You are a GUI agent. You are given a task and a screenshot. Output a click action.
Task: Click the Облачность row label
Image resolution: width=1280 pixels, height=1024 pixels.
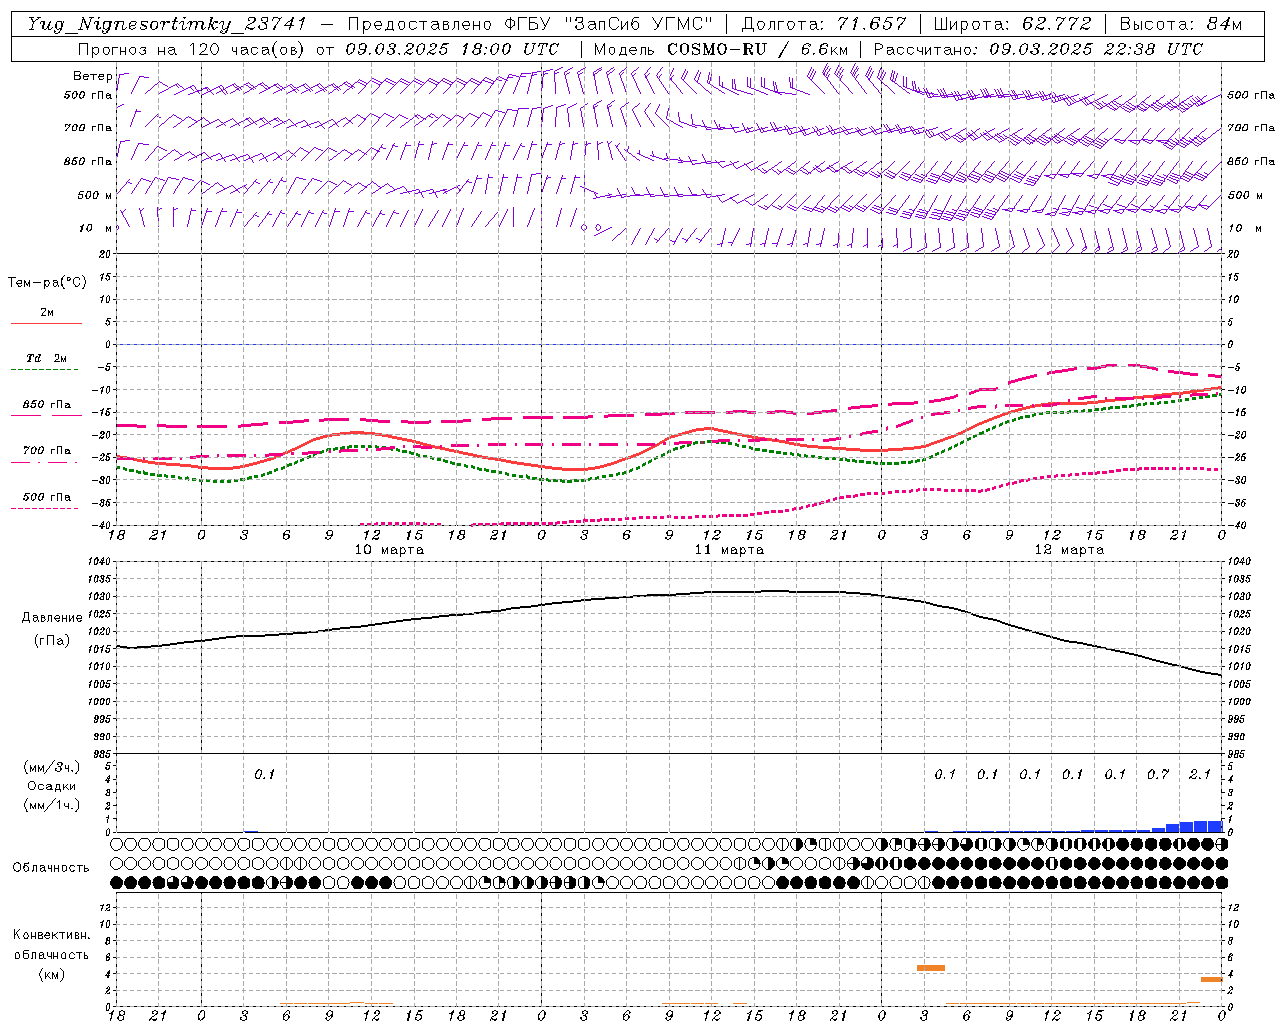tap(51, 867)
